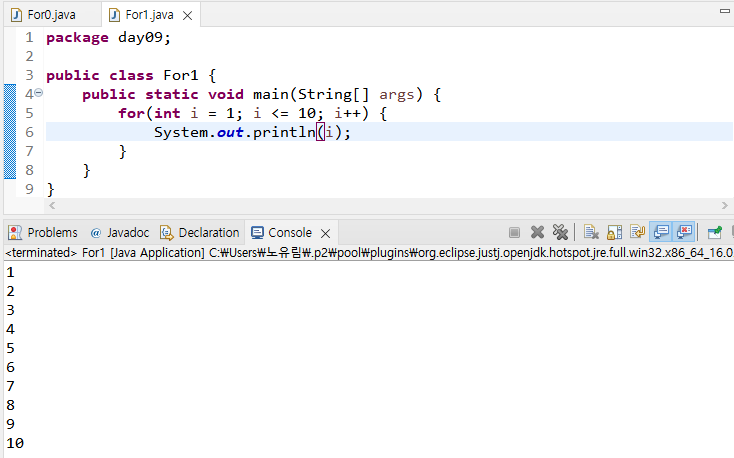Click the Declaration tab icon
The image size is (734, 458).
coord(167,232)
